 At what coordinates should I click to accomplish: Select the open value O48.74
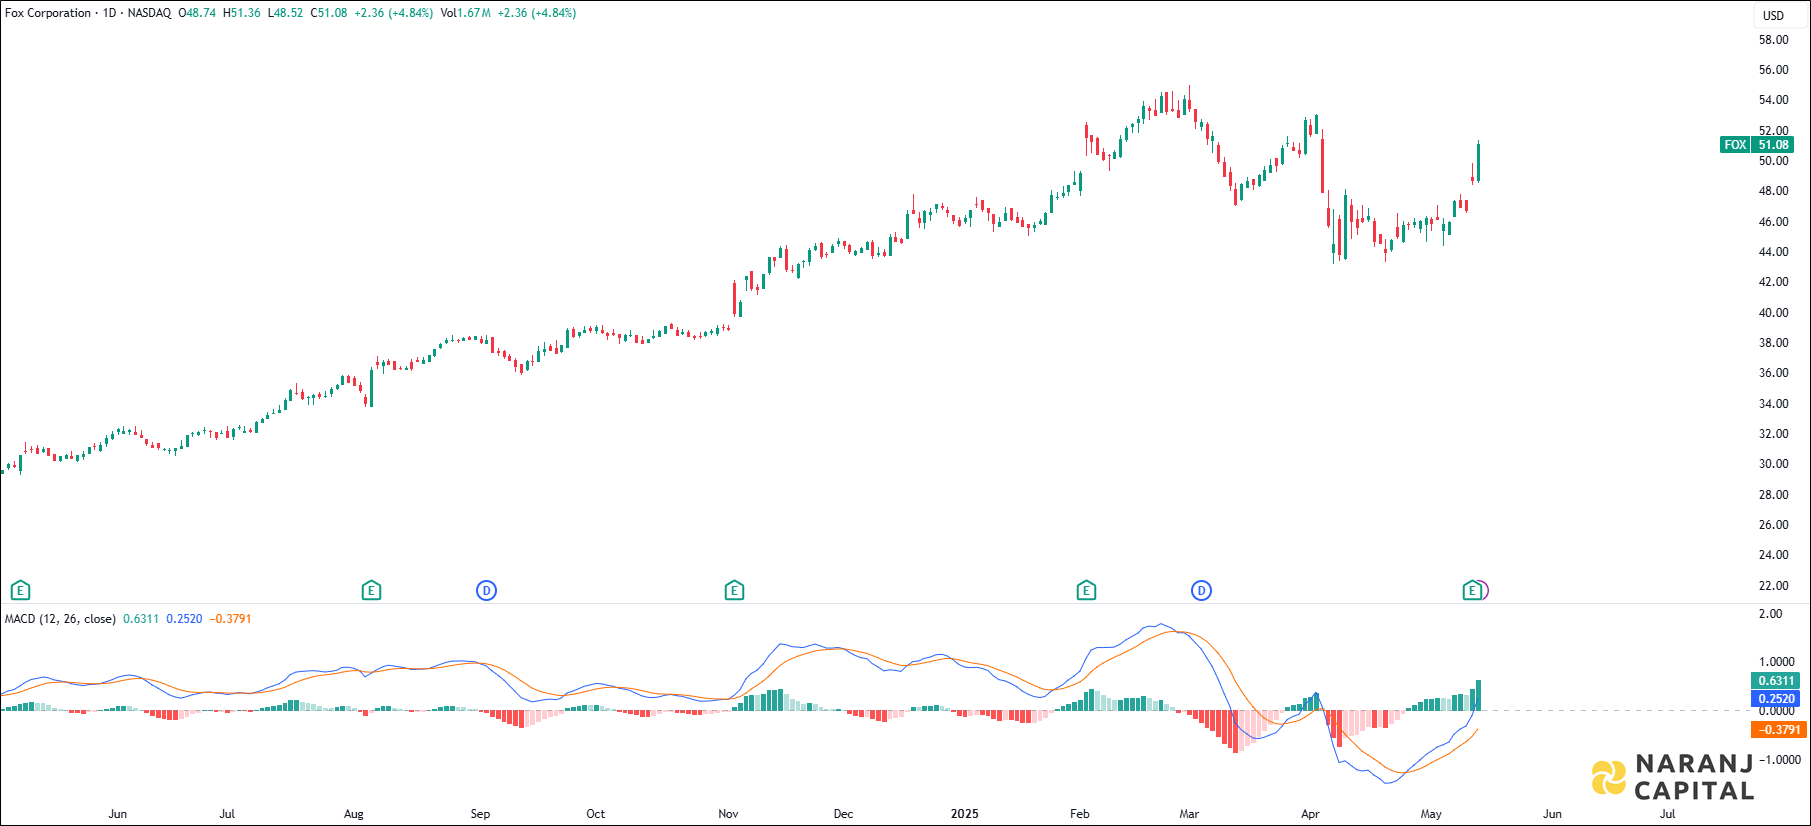click(197, 13)
